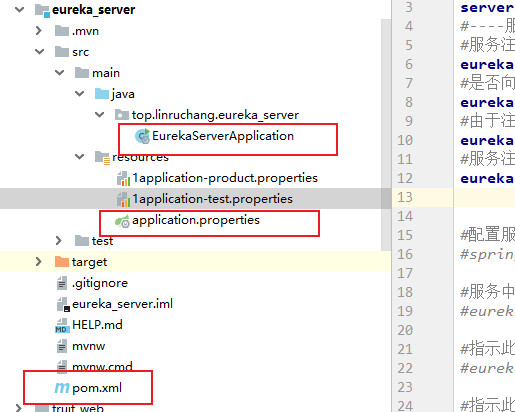The width and height of the screenshot is (515, 412).
Task: Select the .gitignore file
Action: (100, 283)
